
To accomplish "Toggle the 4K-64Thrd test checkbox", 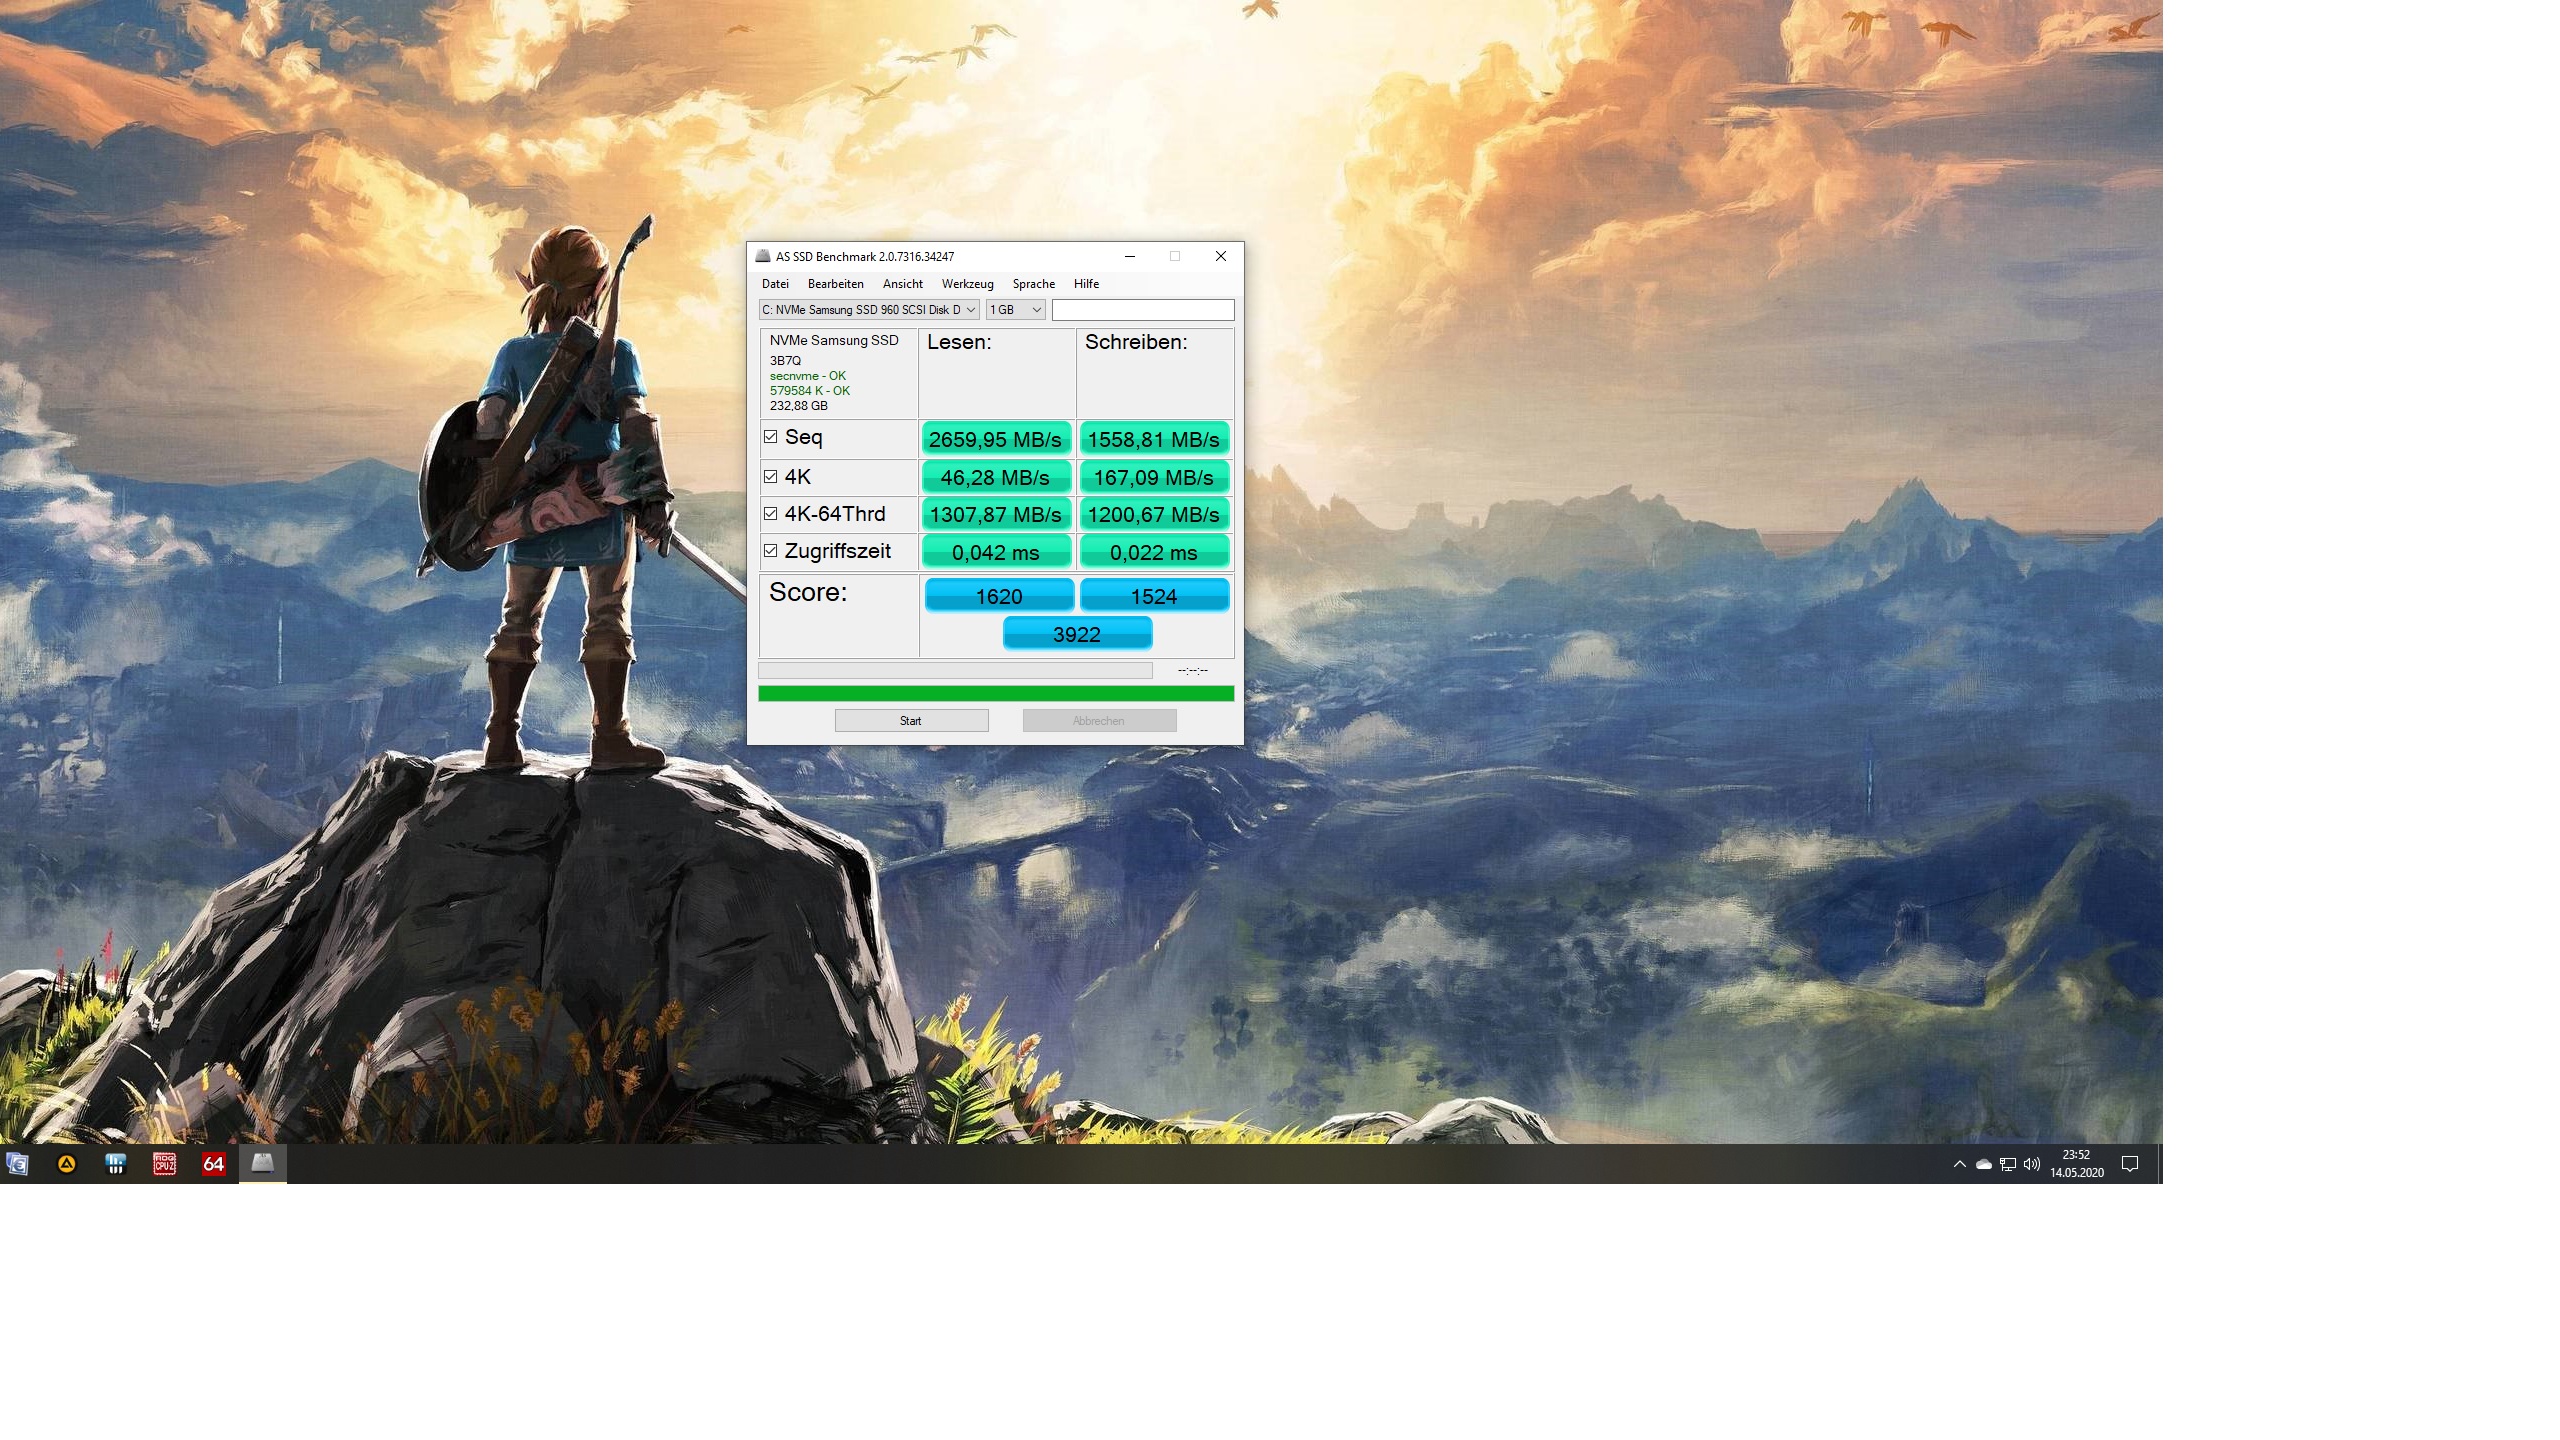I will [x=771, y=514].
